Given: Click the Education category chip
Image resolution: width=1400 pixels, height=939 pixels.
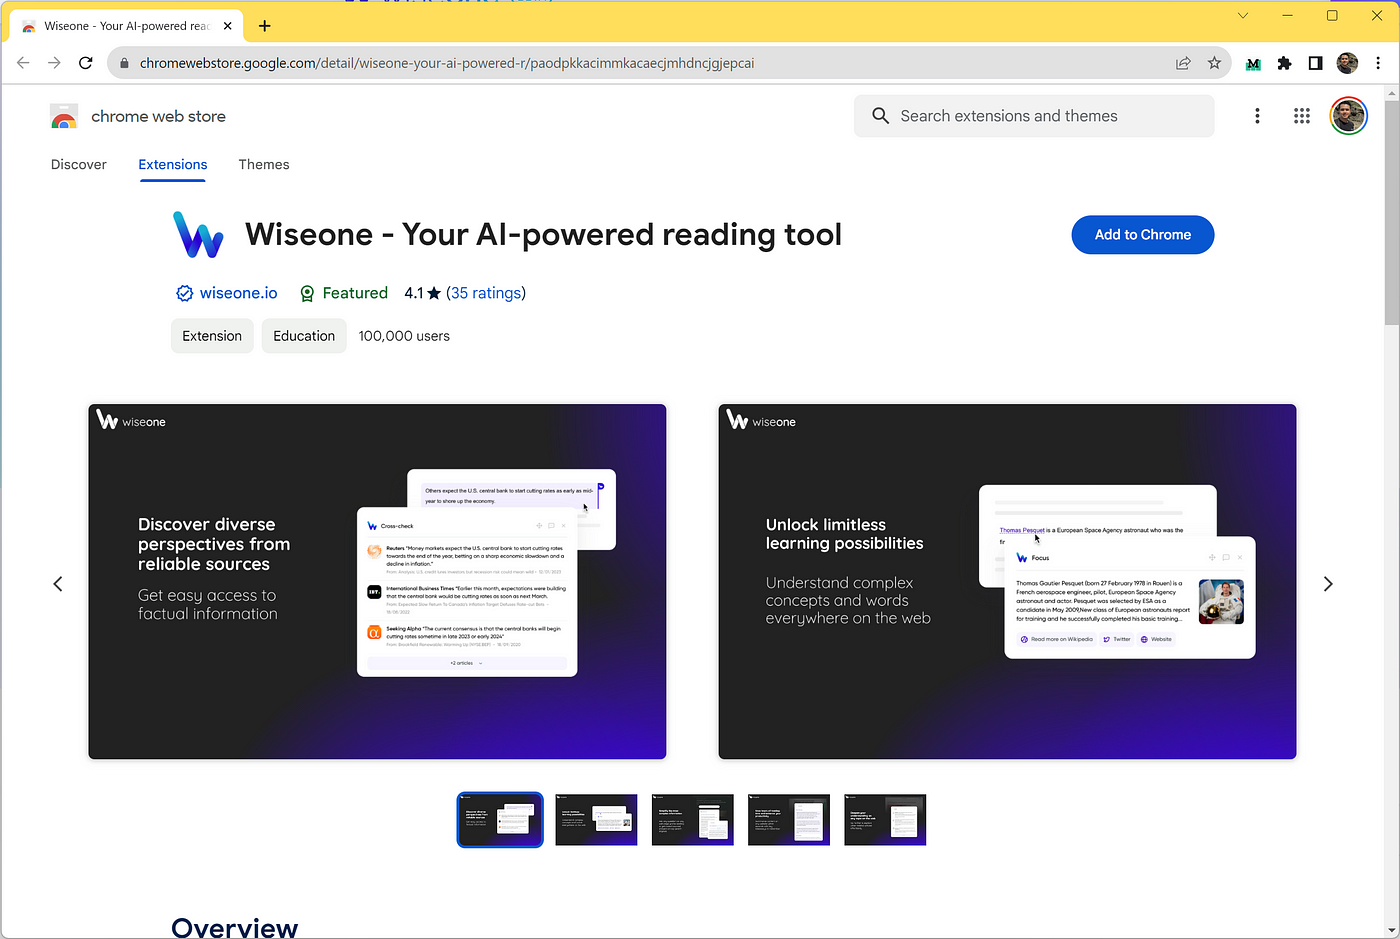Looking at the screenshot, I should coord(304,336).
